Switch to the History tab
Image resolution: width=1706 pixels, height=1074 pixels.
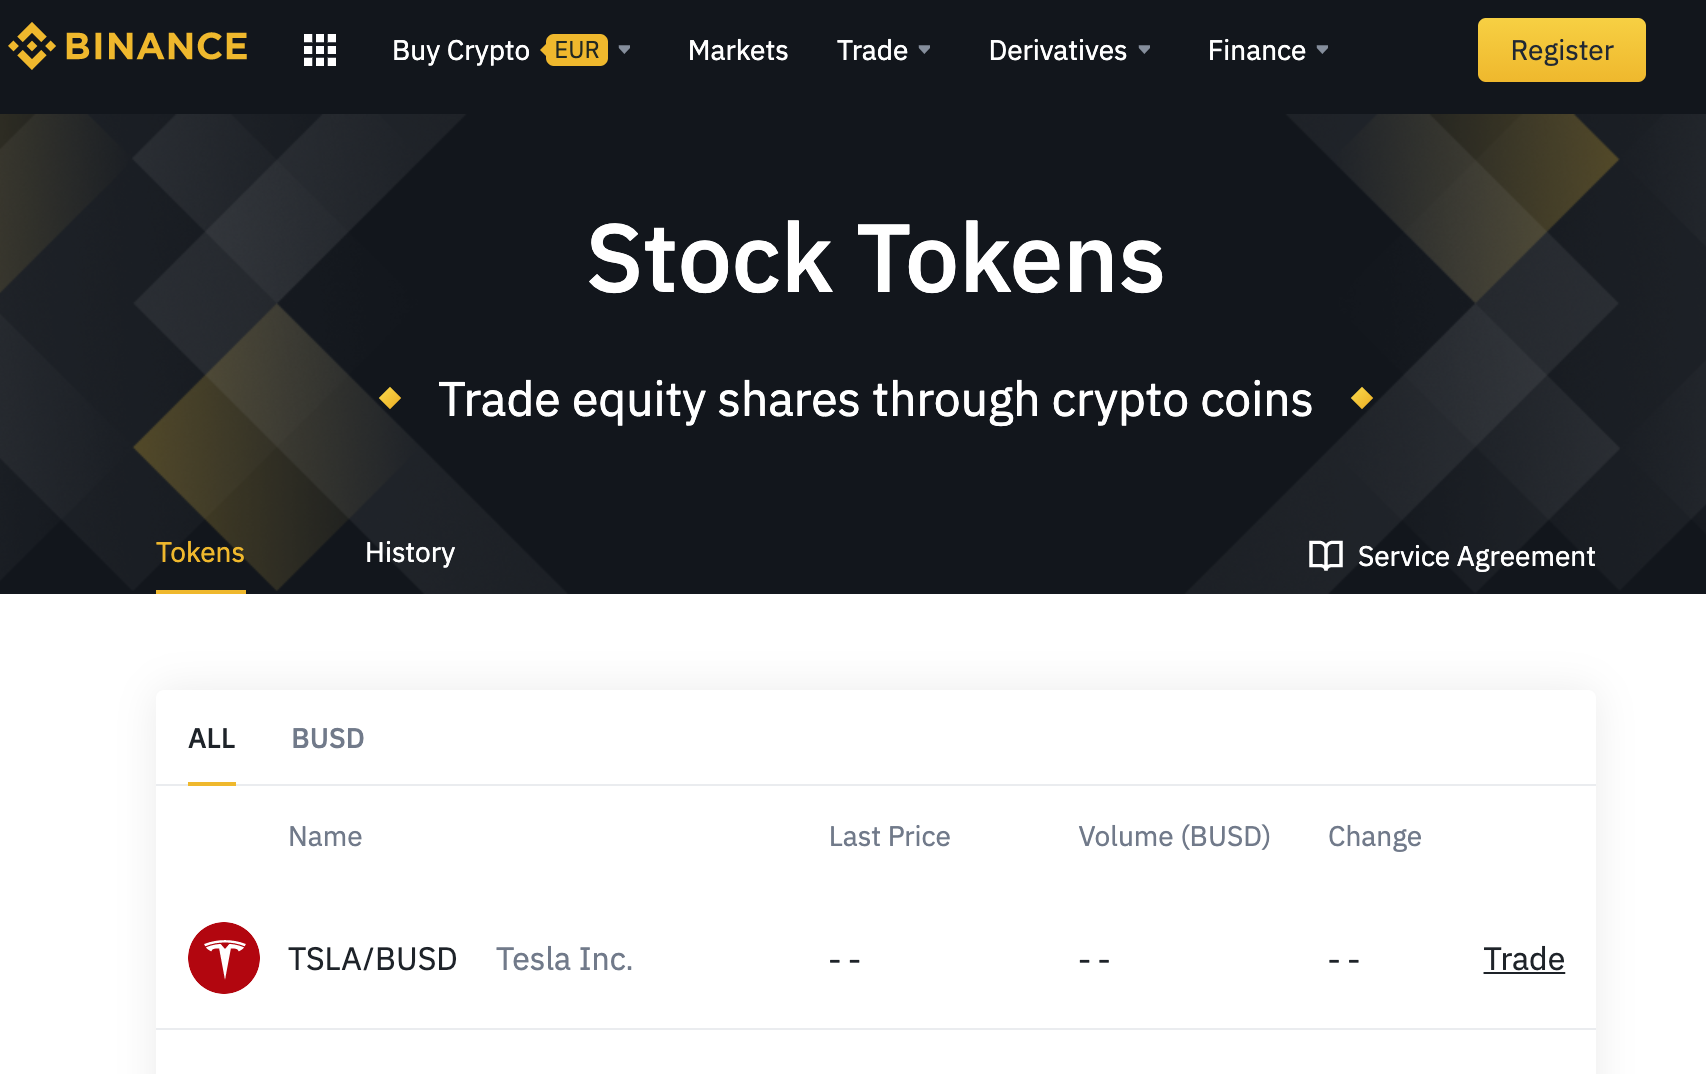pyautogui.click(x=410, y=553)
